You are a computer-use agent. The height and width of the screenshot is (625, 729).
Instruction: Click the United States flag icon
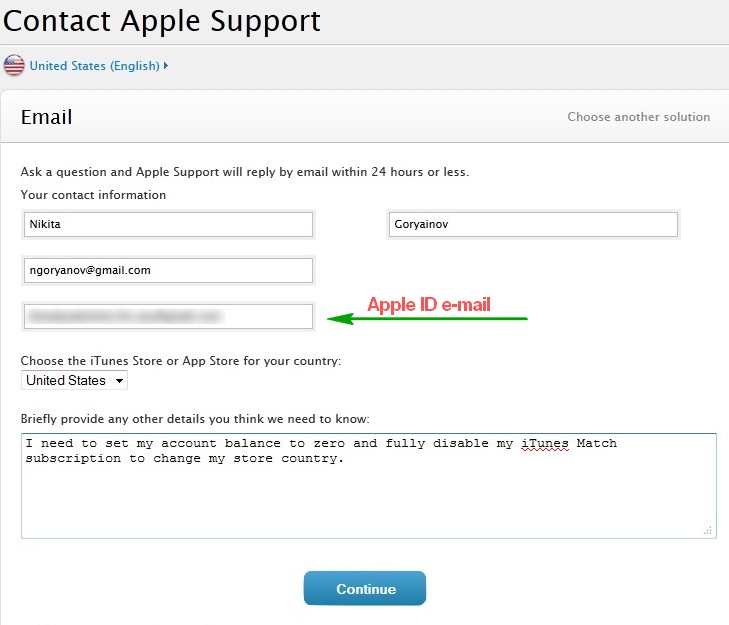tap(14, 66)
